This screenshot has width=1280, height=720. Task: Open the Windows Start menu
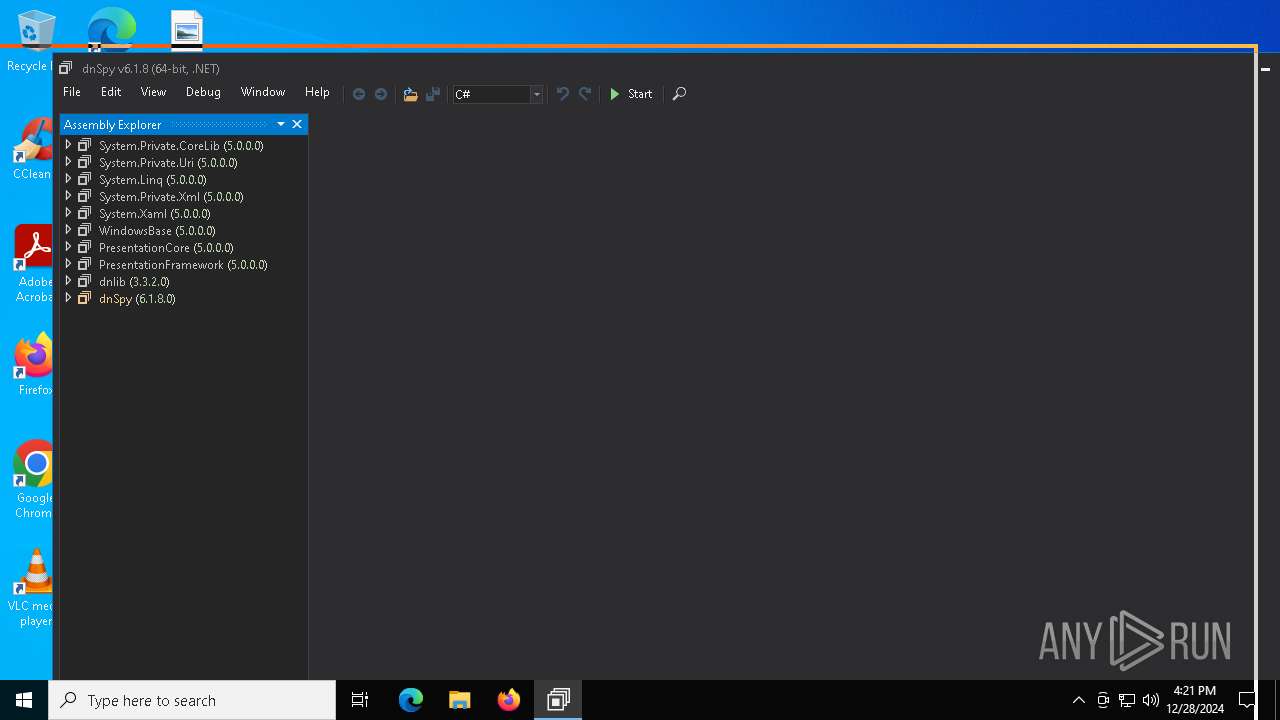point(24,700)
